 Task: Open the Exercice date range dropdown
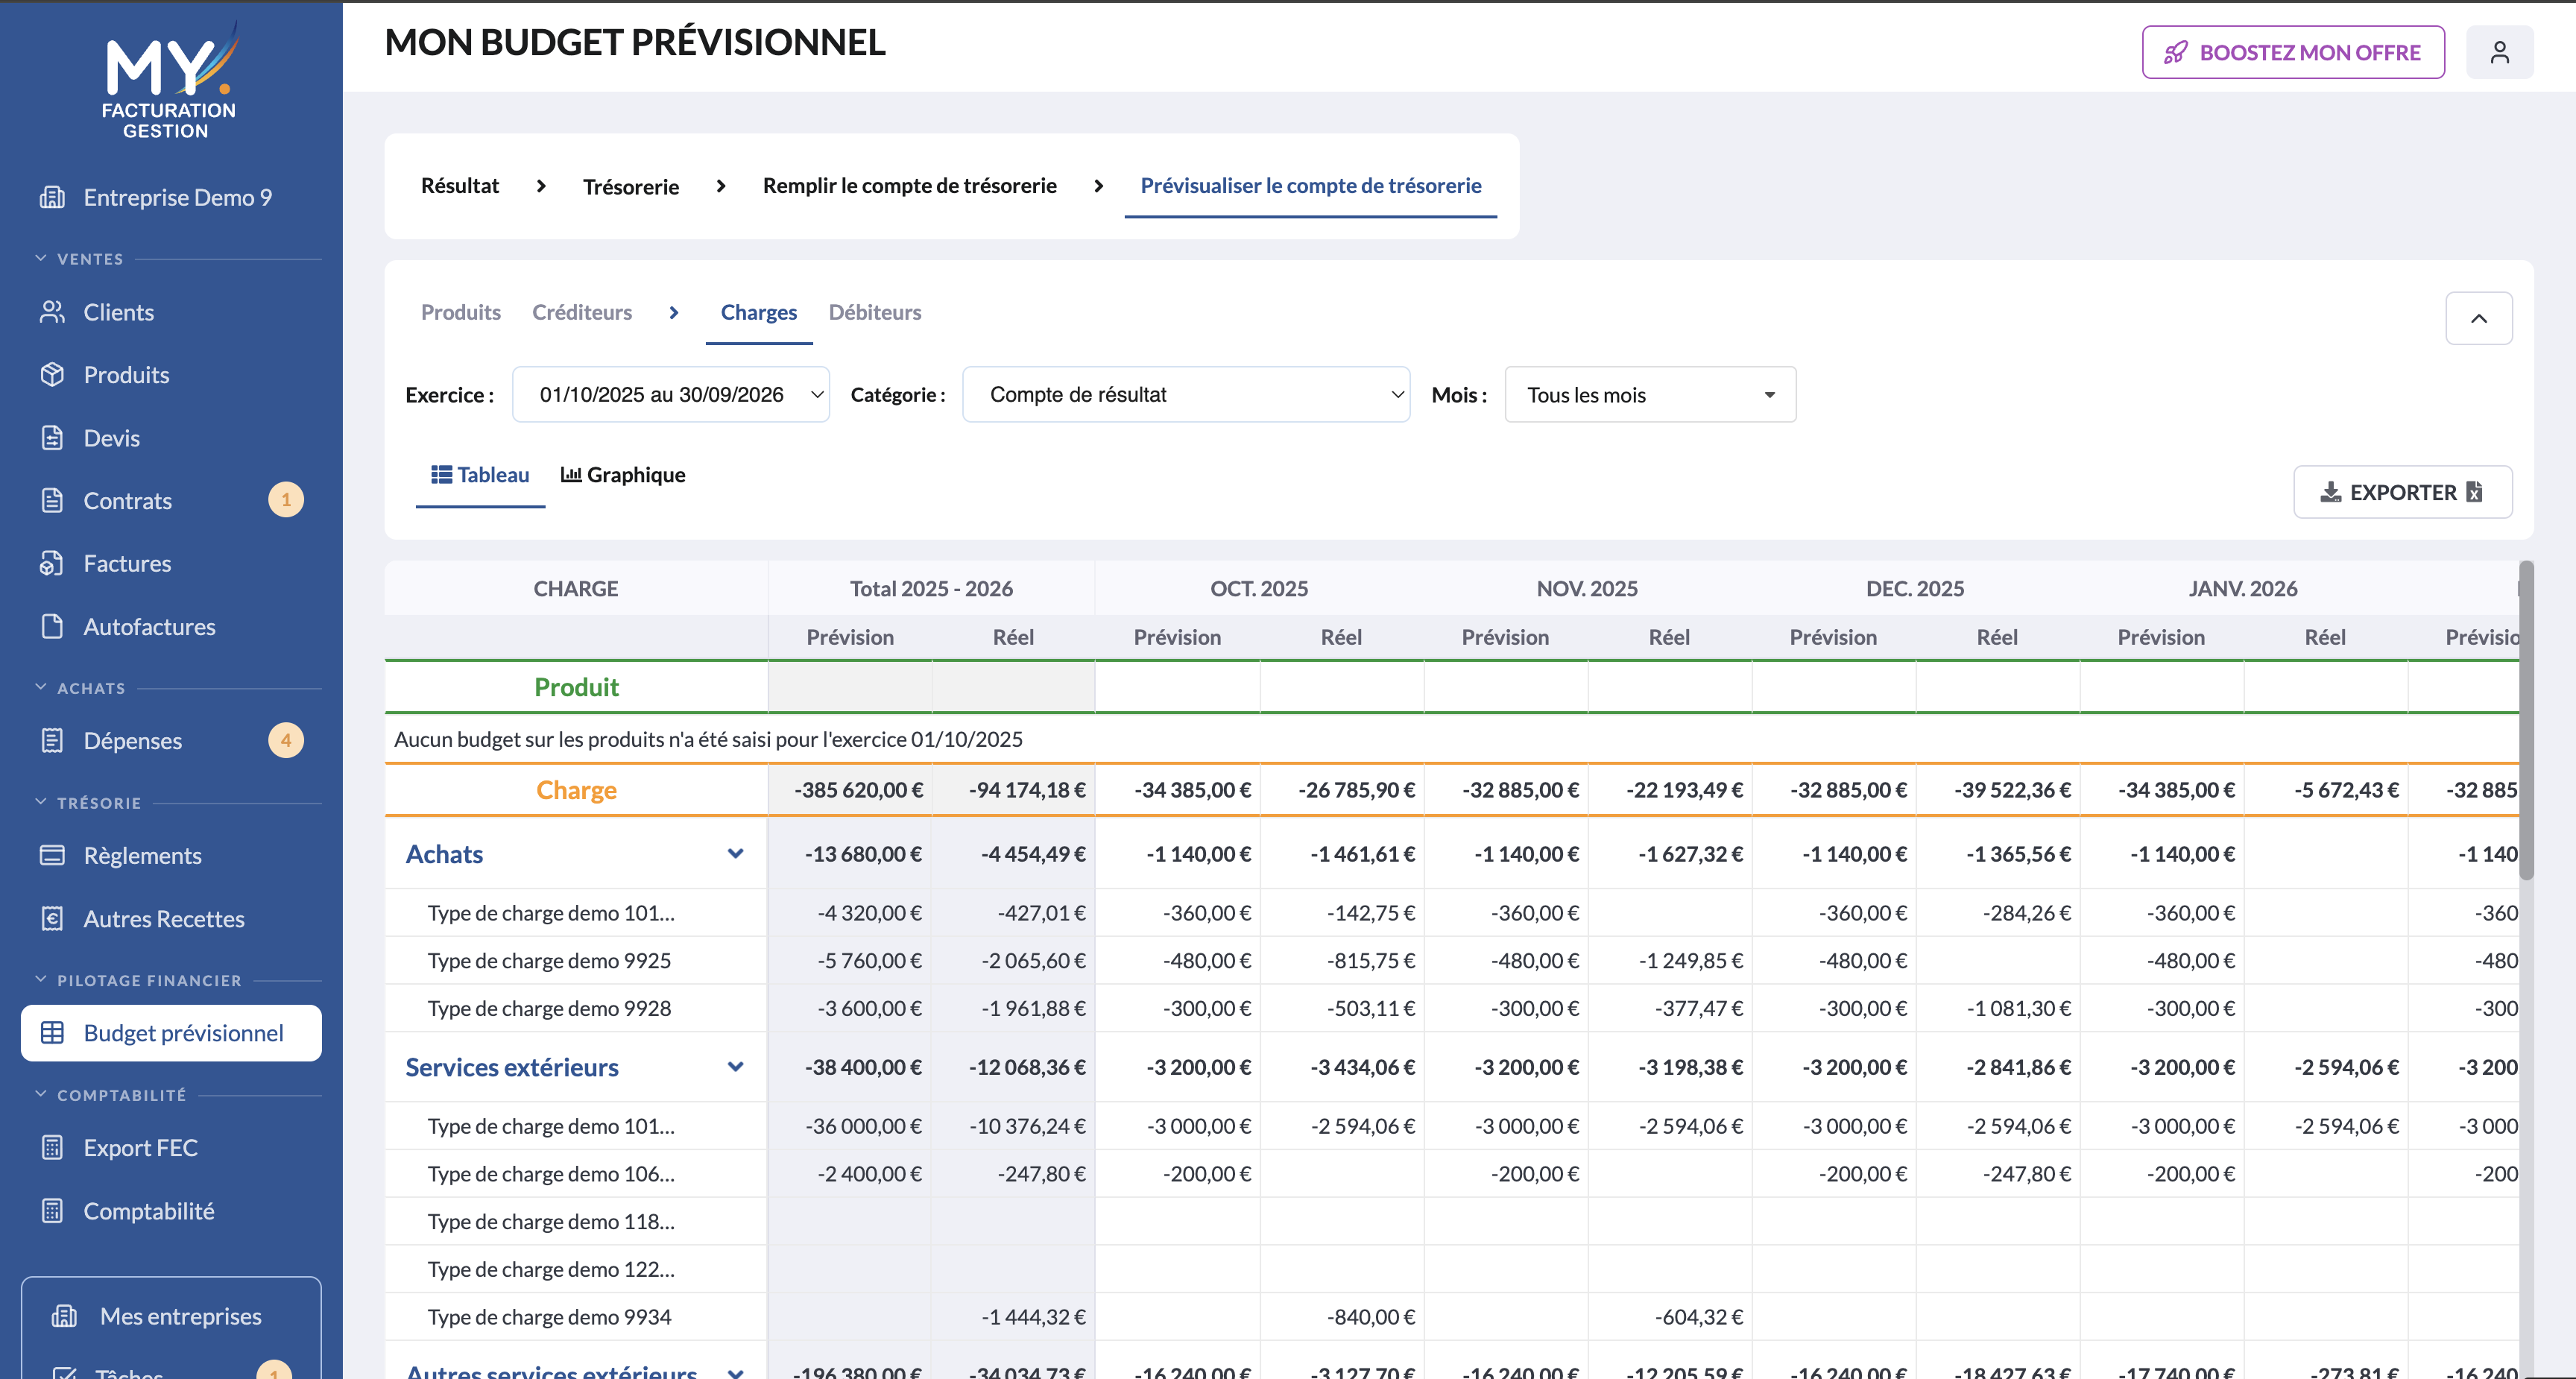670,394
